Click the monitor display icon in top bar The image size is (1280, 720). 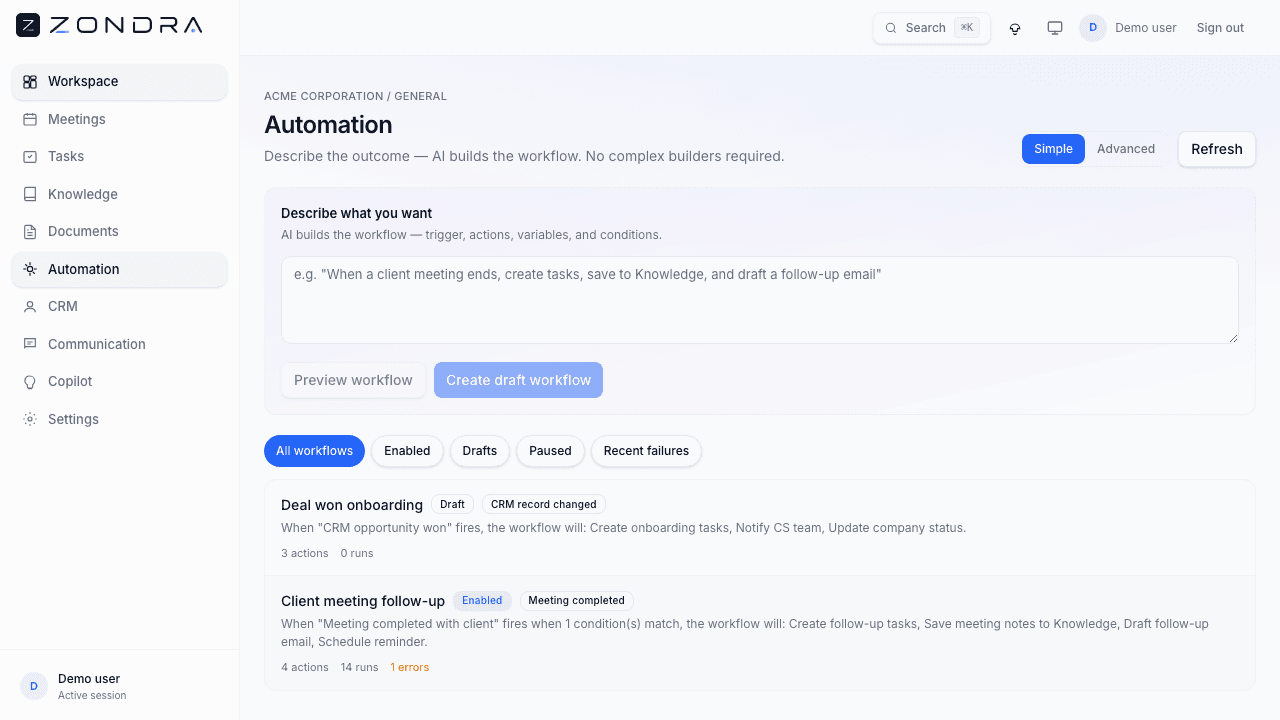pyautogui.click(x=1055, y=28)
